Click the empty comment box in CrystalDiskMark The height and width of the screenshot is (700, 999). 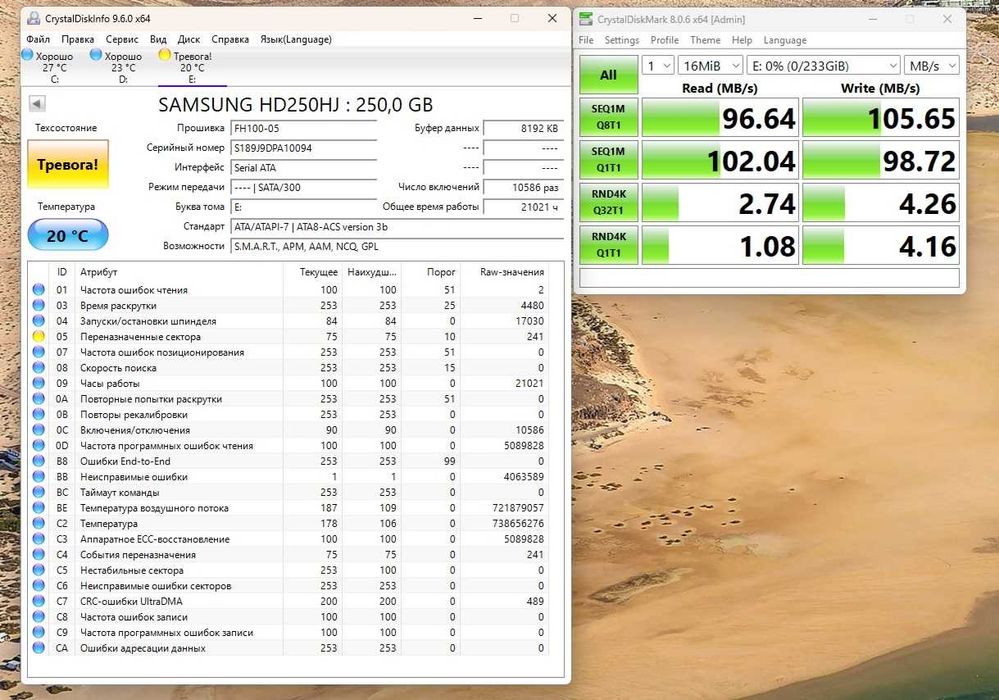point(769,278)
